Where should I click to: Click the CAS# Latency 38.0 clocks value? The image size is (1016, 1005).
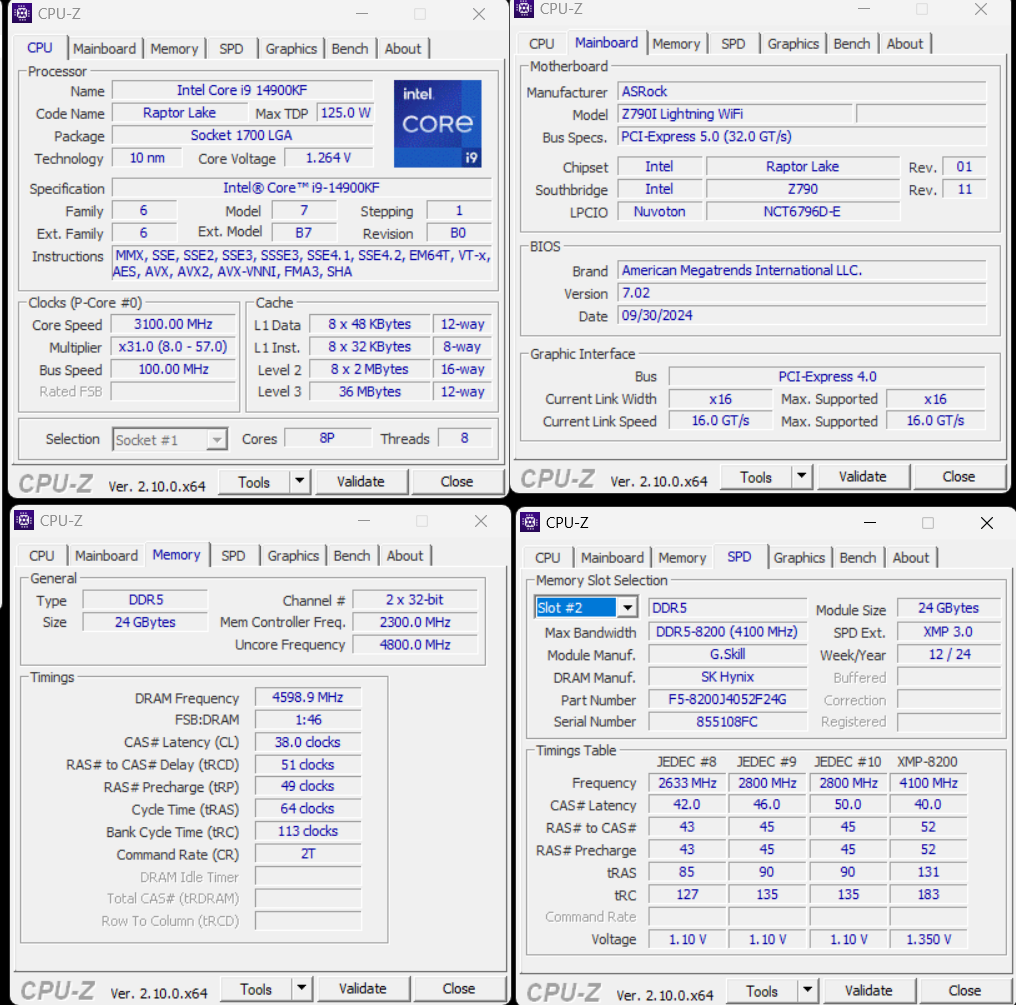[x=308, y=742]
